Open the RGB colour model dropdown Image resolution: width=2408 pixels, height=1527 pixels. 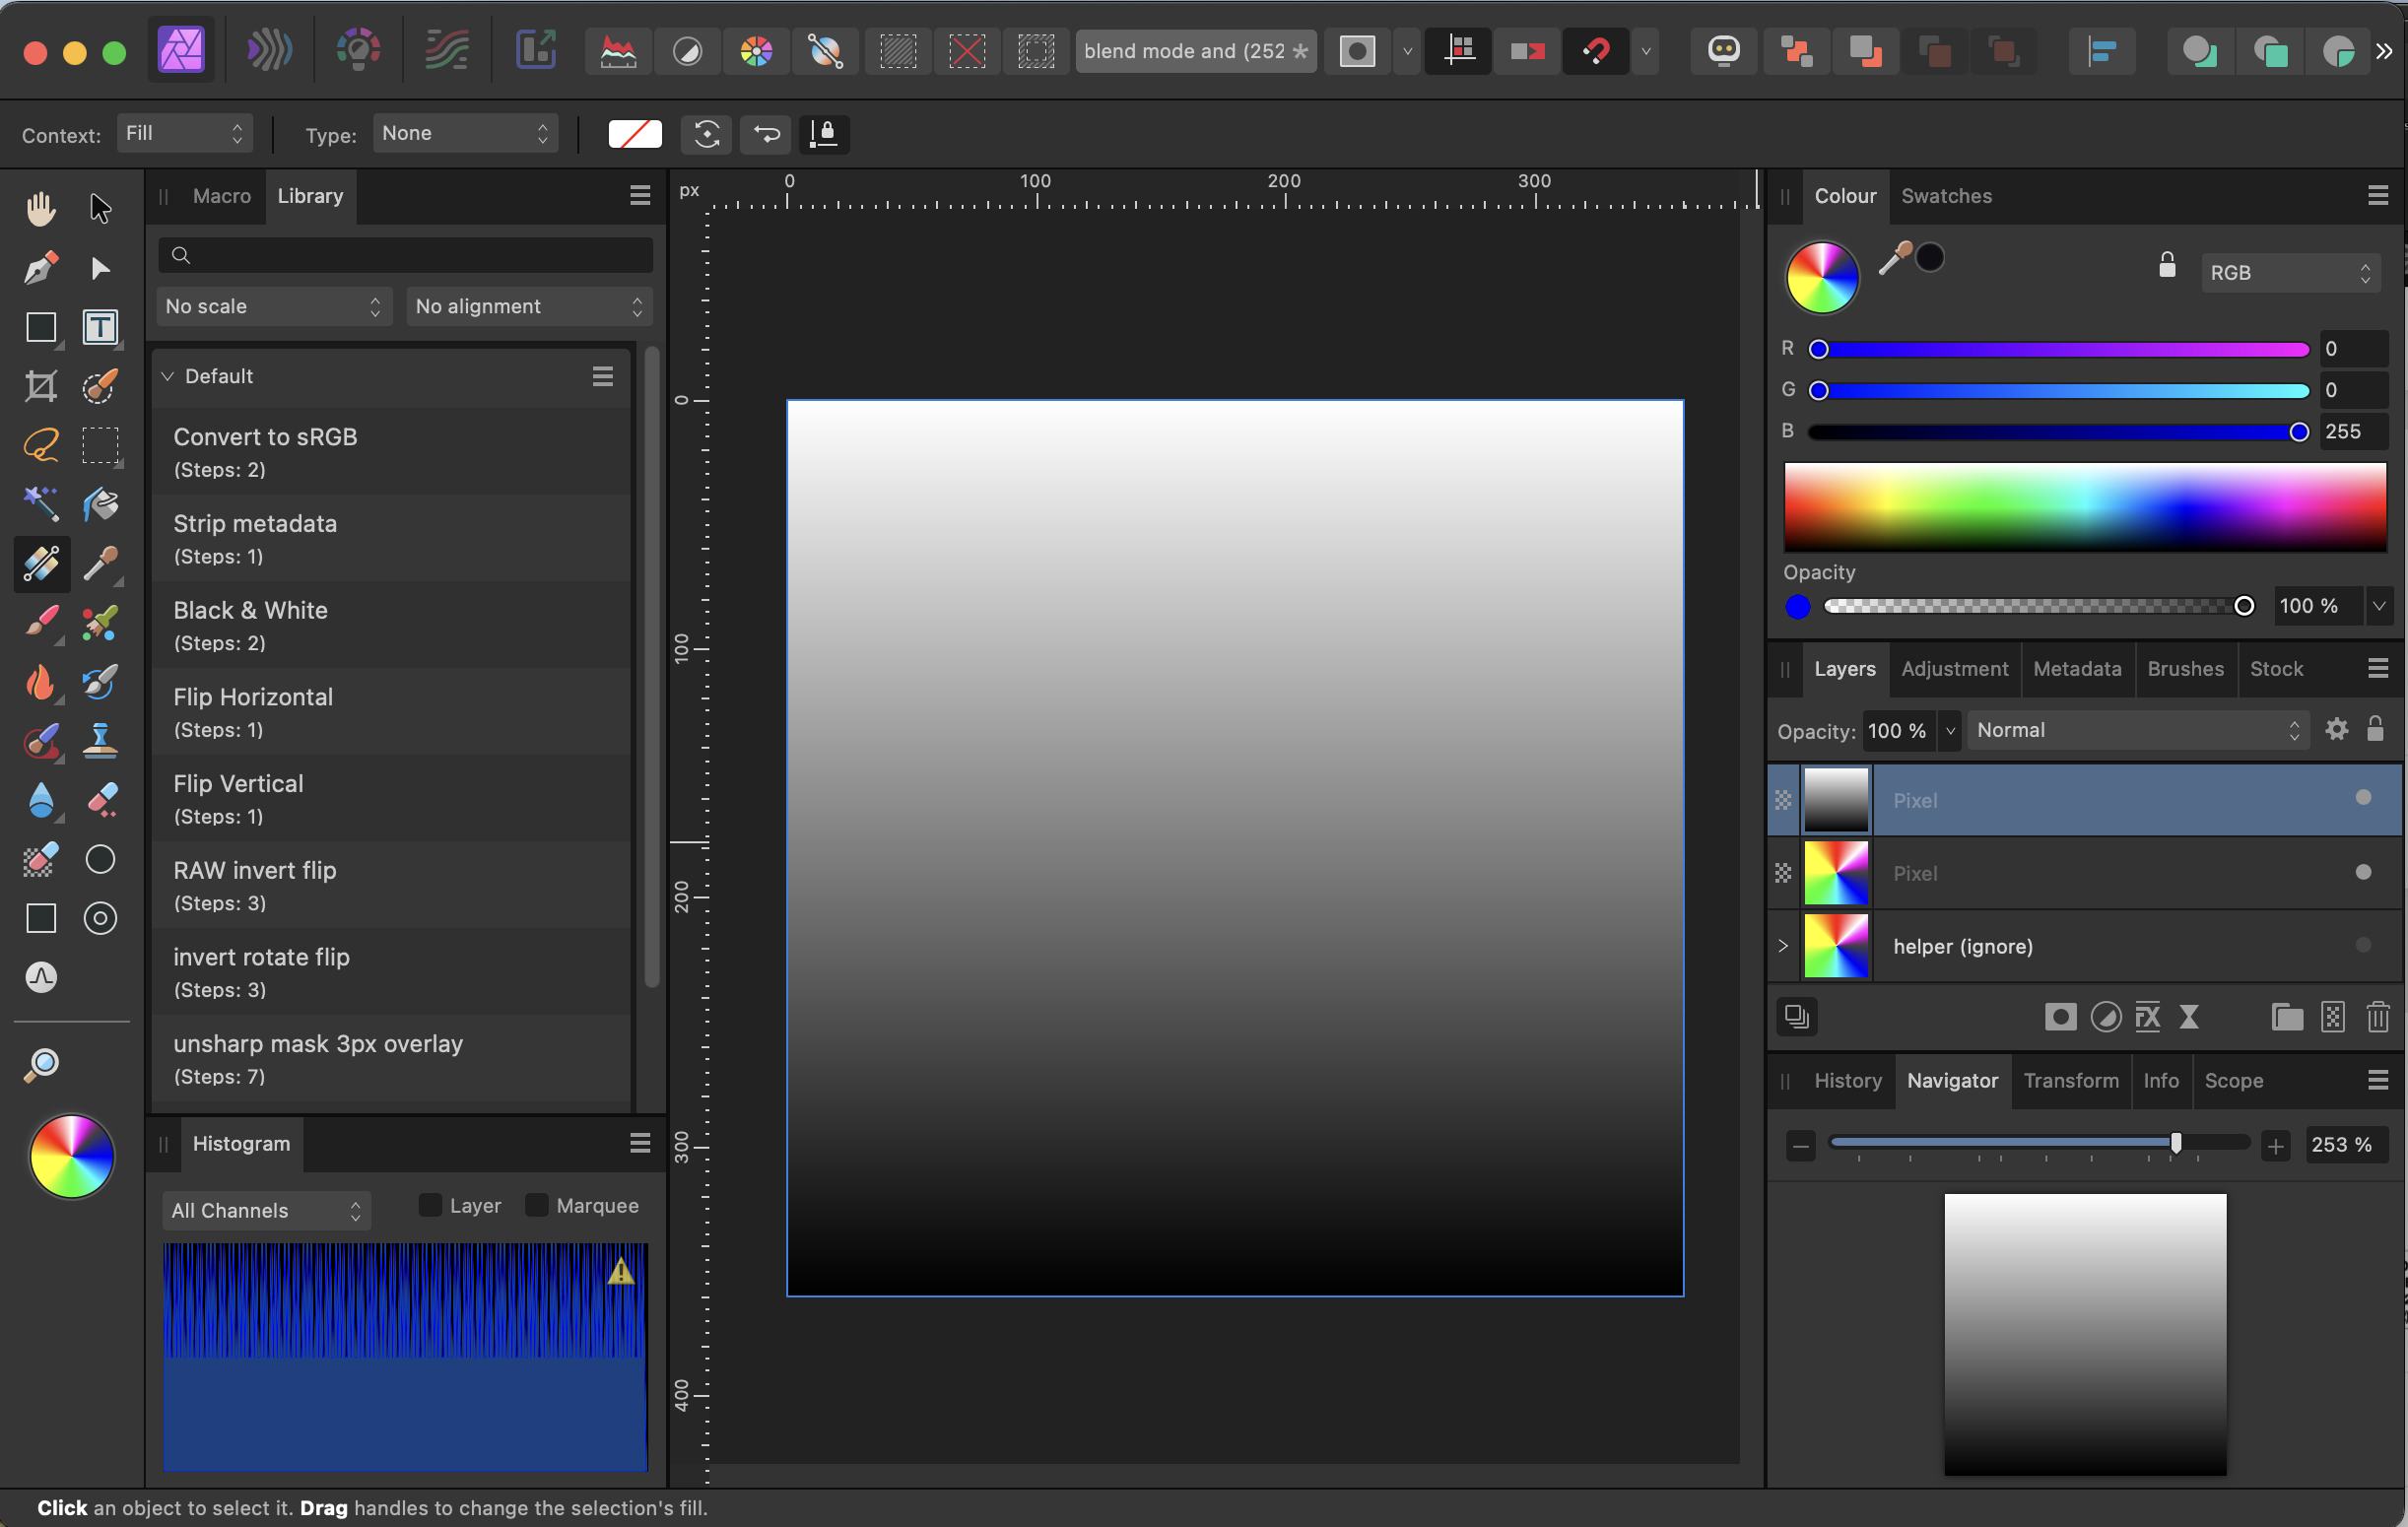(2289, 271)
